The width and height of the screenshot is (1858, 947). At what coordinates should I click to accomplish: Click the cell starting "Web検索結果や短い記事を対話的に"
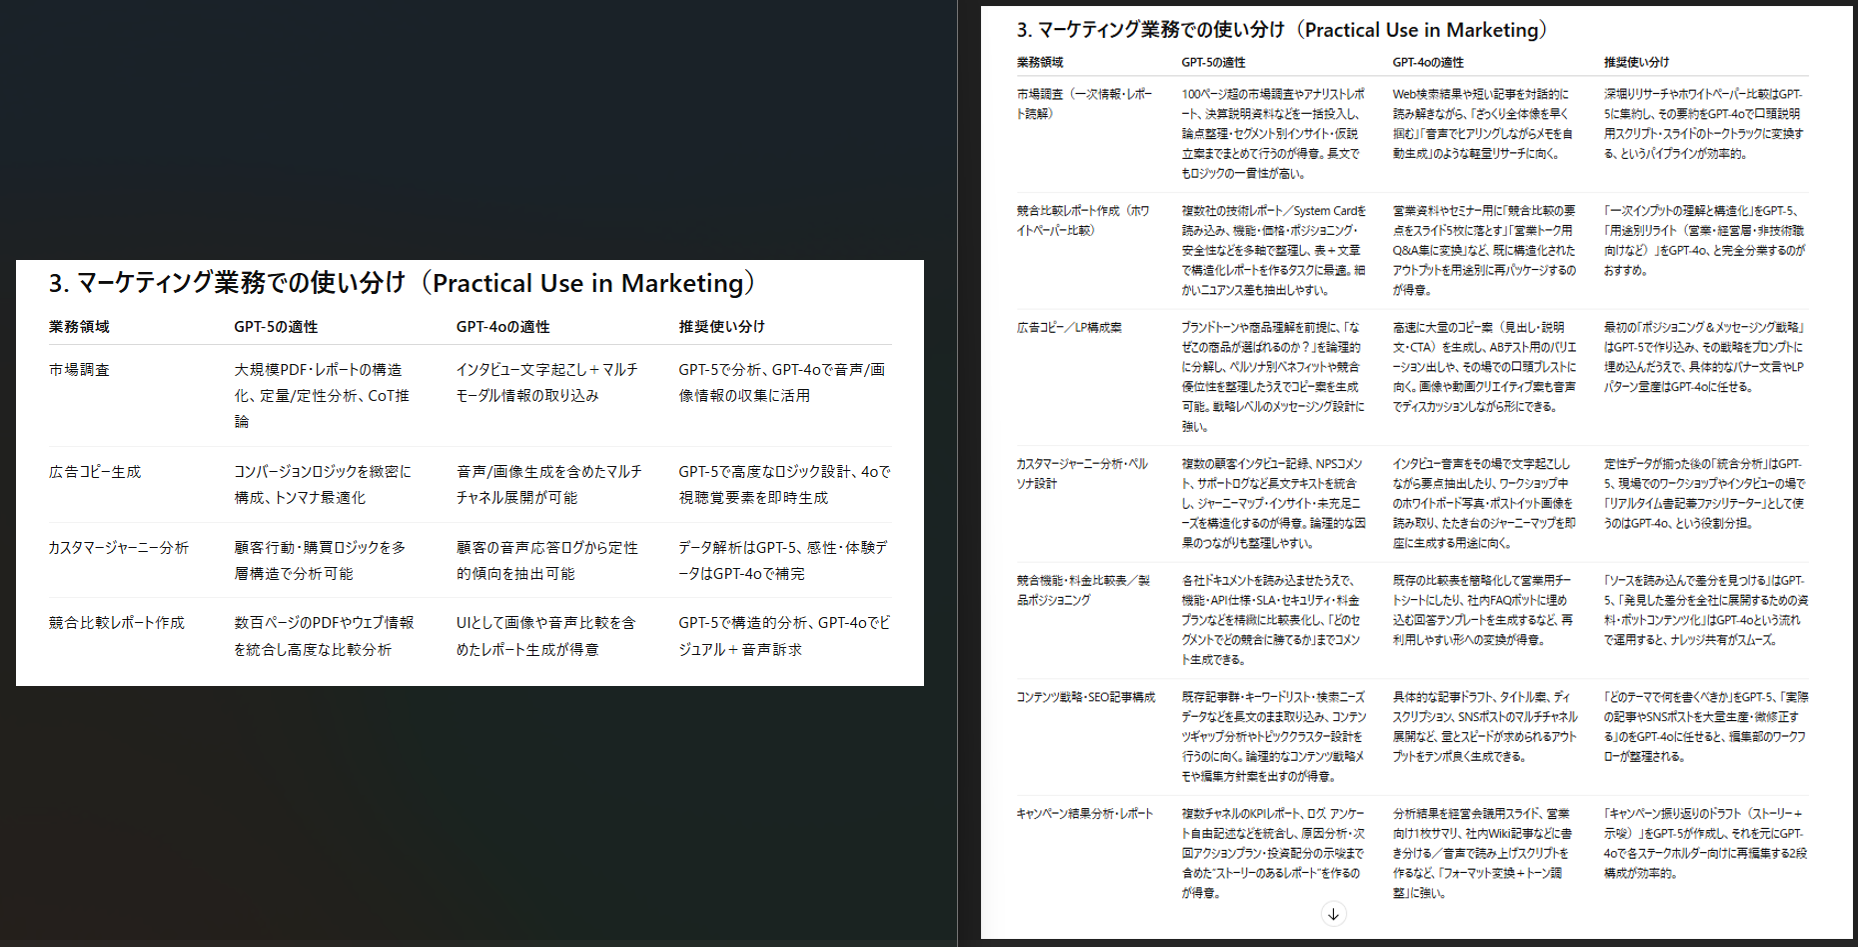[x=1483, y=124]
